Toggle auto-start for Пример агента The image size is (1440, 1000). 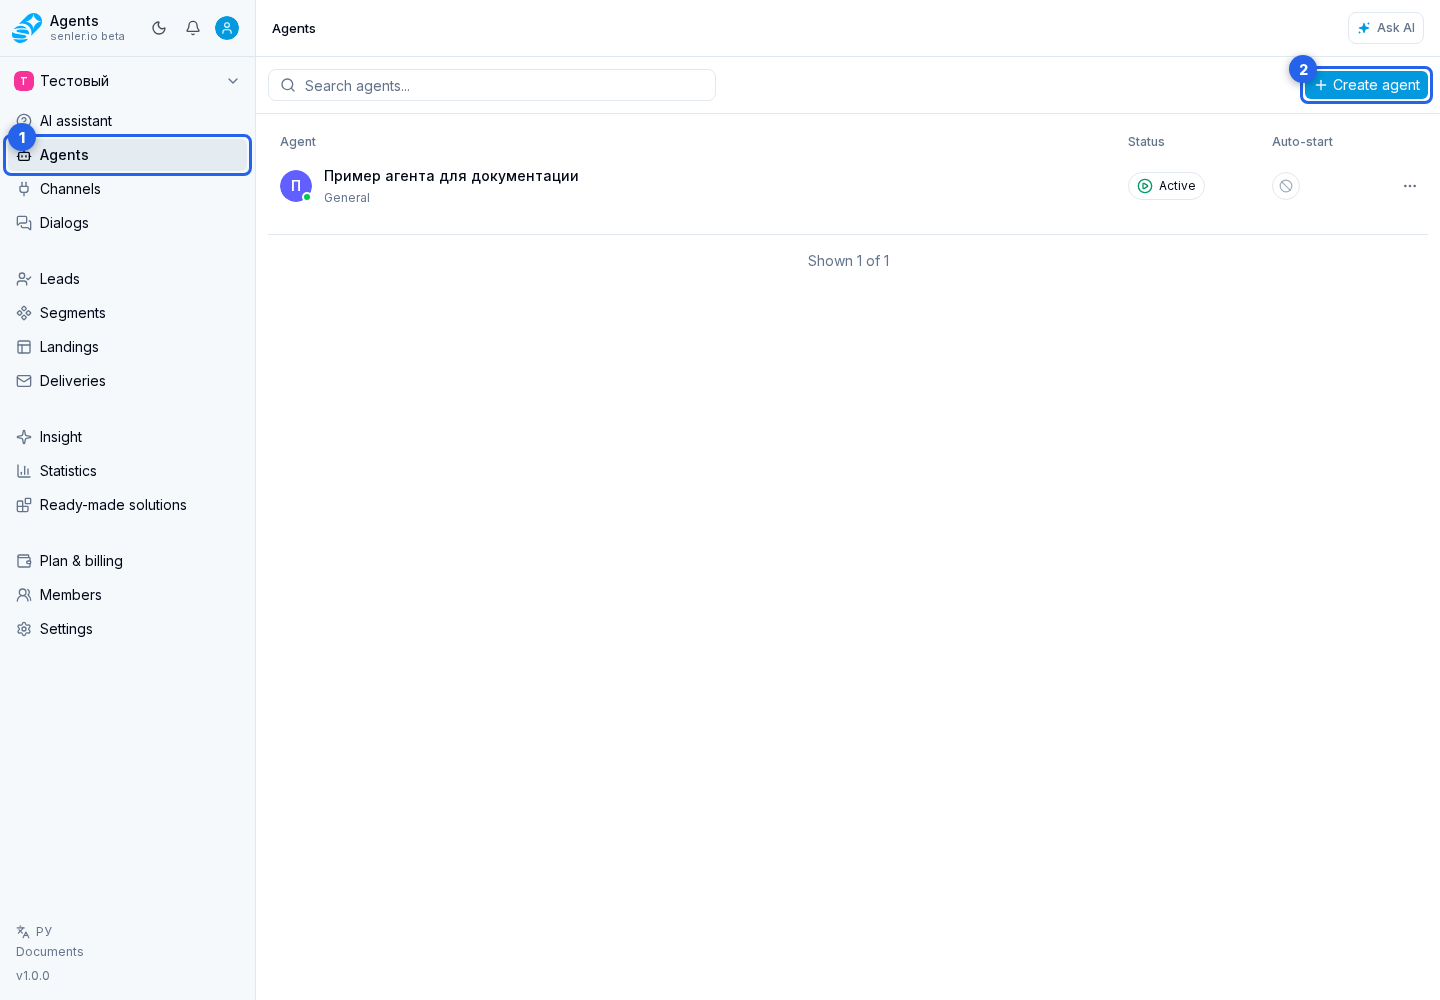(1286, 186)
